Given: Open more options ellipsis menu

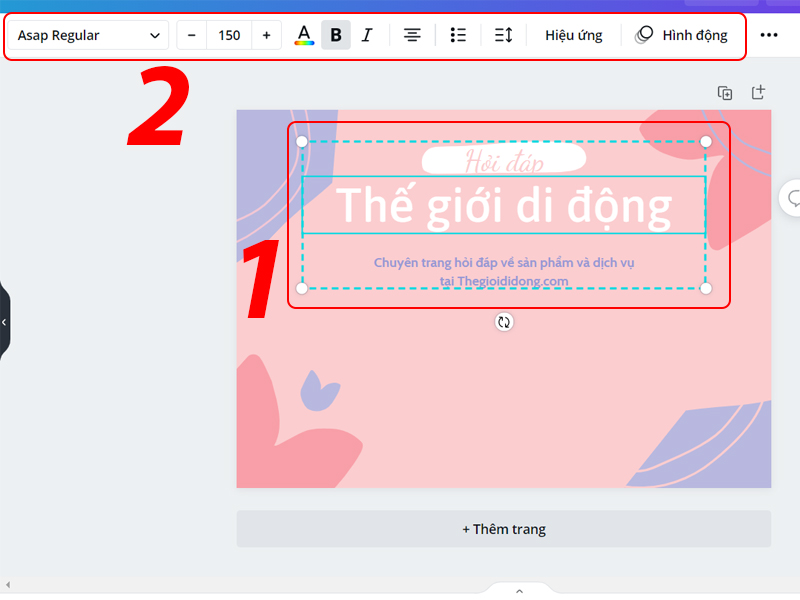Looking at the screenshot, I should [769, 35].
